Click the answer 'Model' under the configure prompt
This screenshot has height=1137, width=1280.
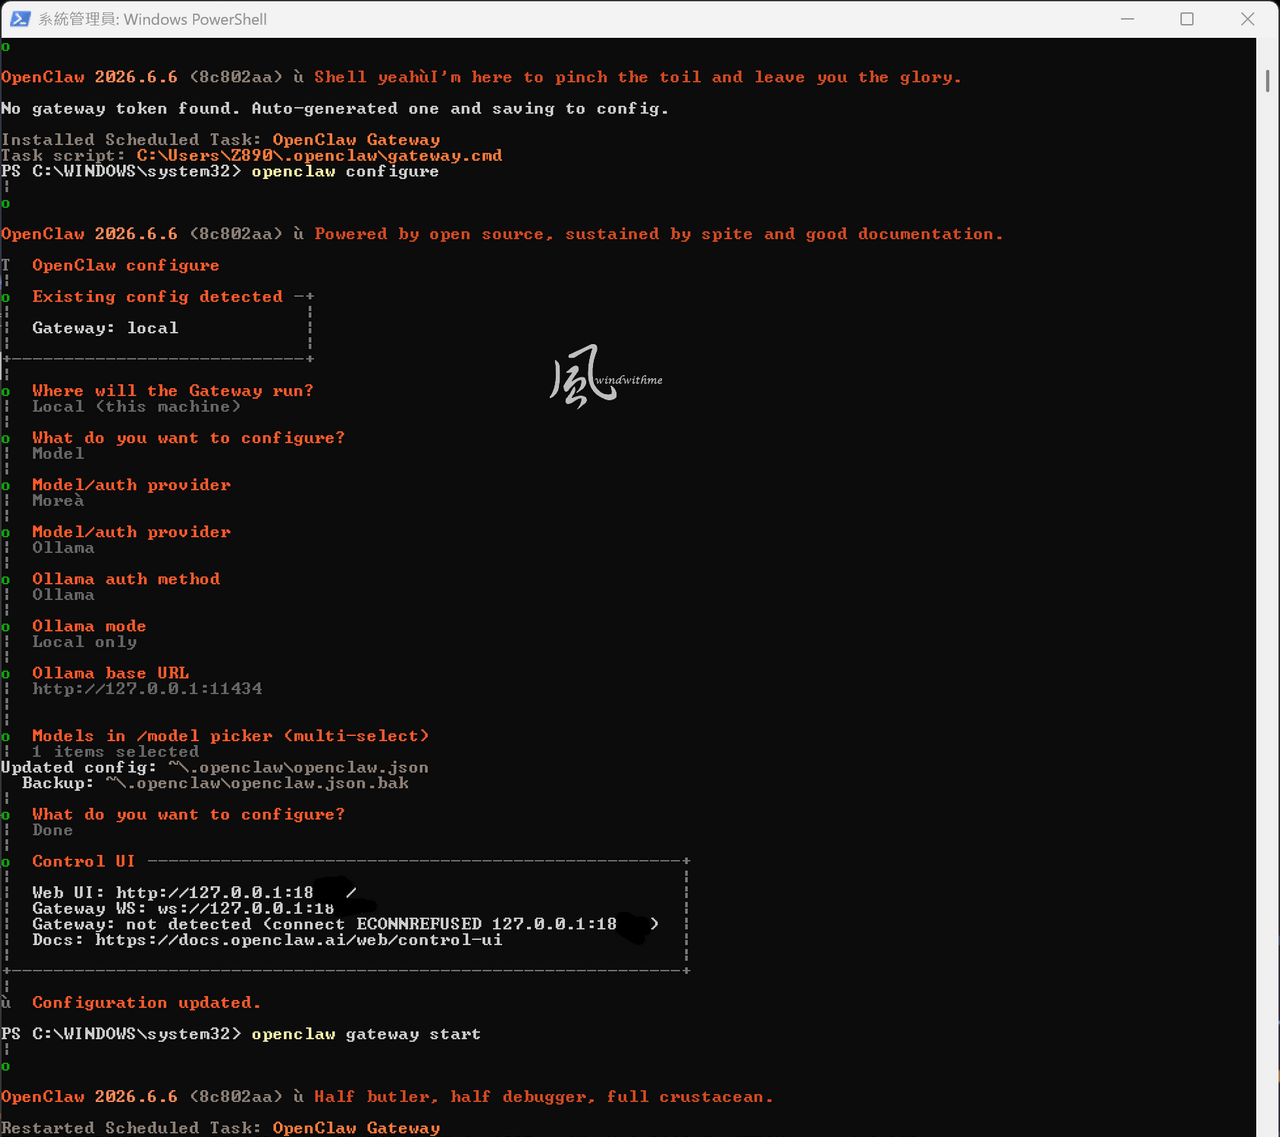pyautogui.click(x=58, y=453)
